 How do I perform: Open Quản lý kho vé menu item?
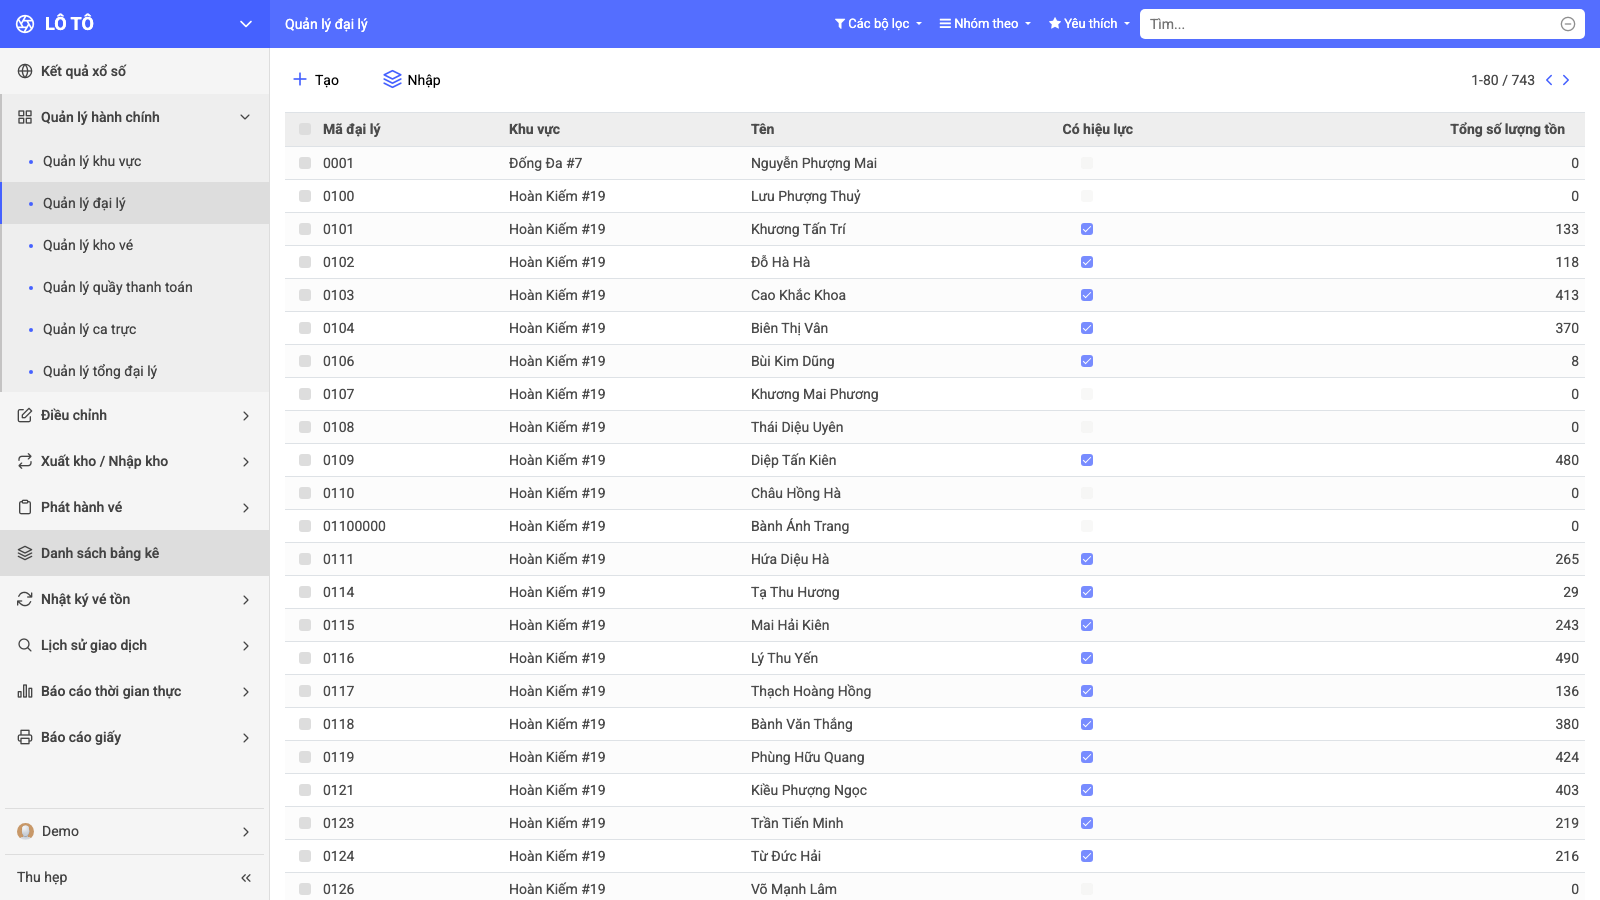pos(88,245)
